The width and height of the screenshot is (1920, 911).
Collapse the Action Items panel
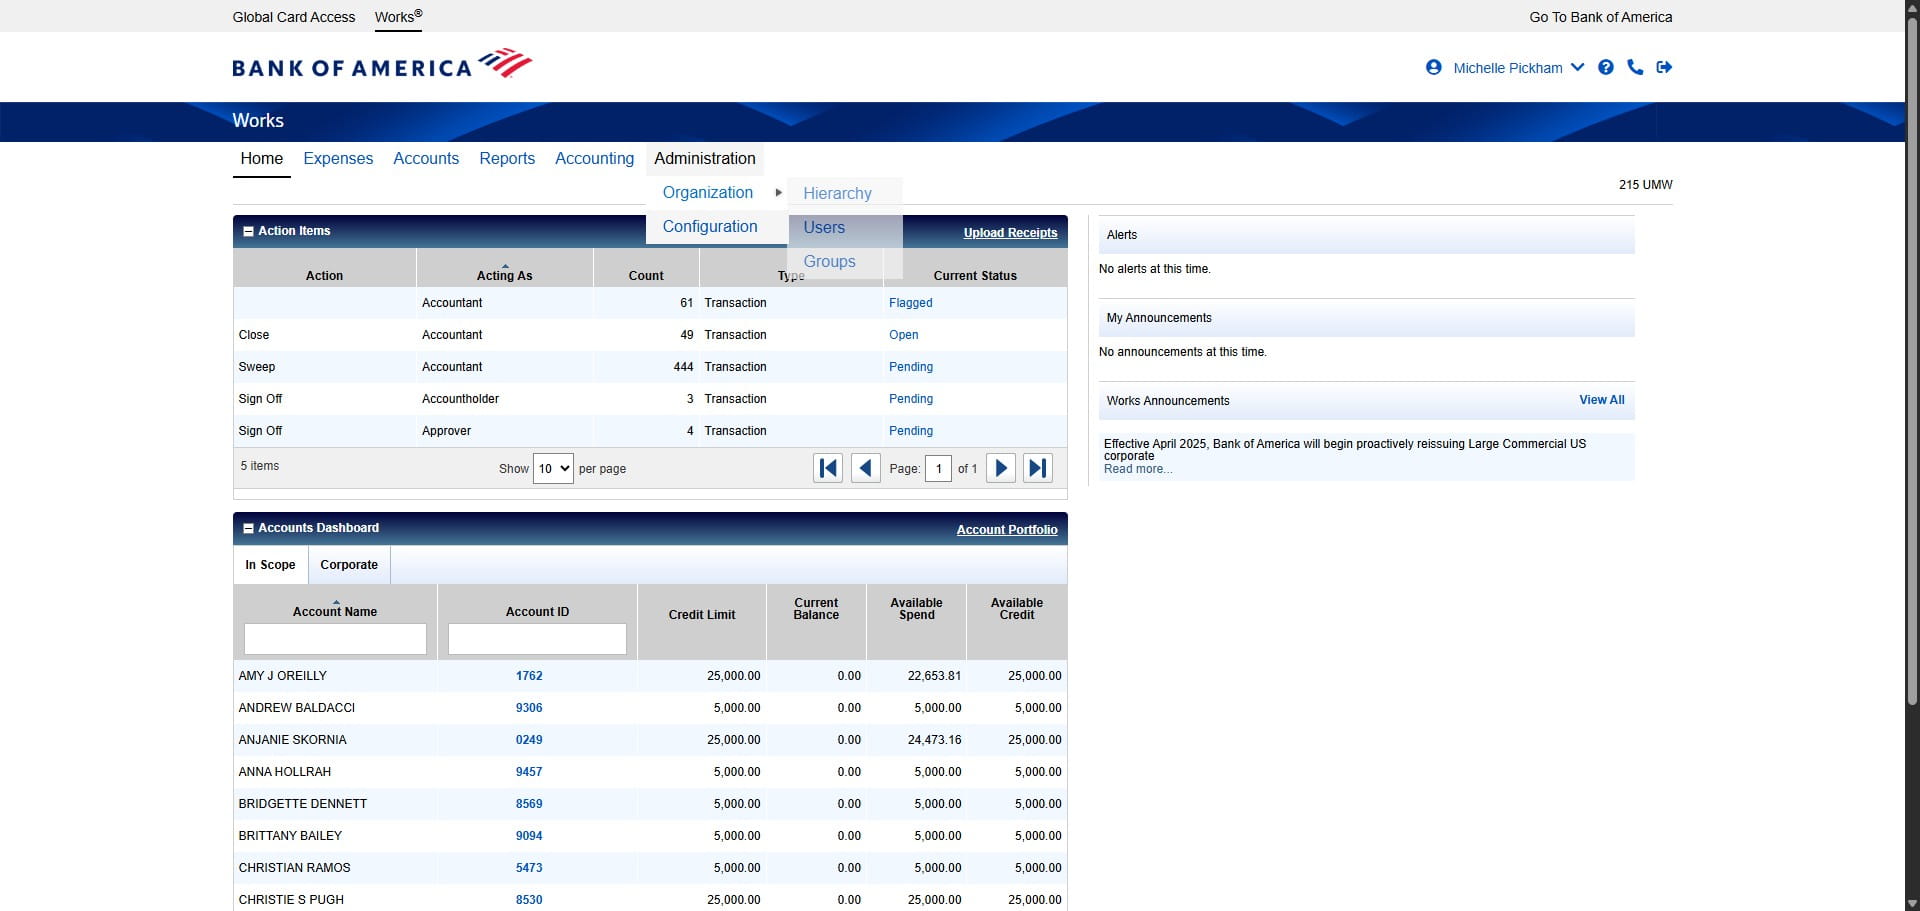[x=248, y=231]
